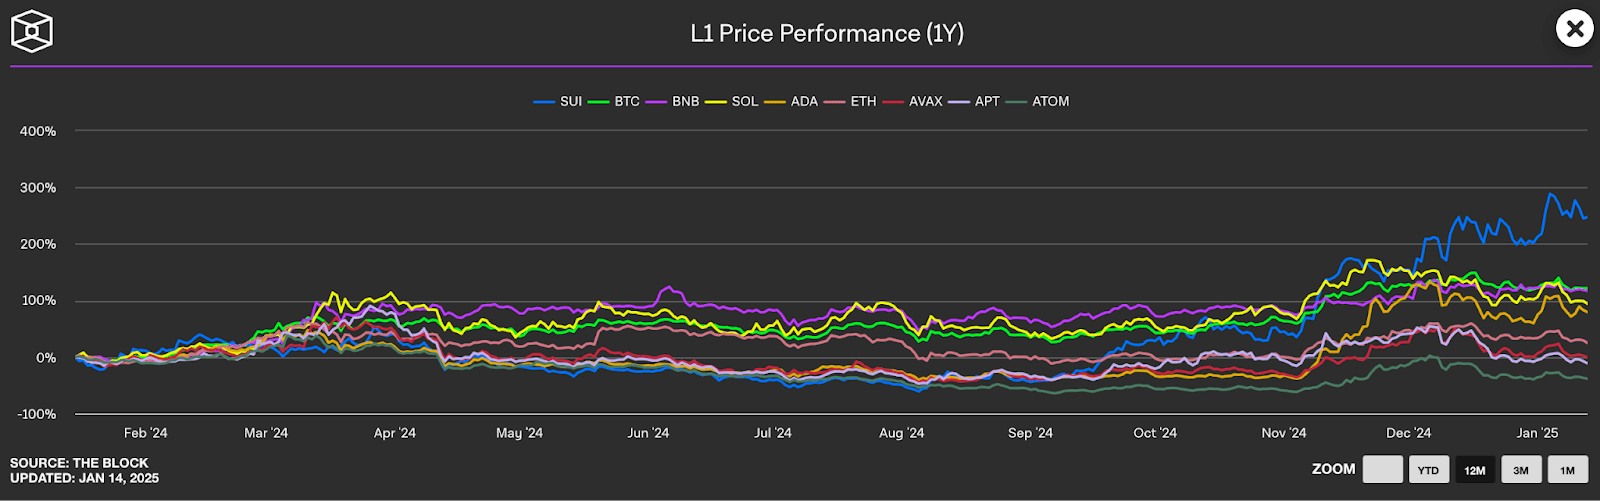
Task: Select the YTD zoom range
Action: tap(1428, 470)
